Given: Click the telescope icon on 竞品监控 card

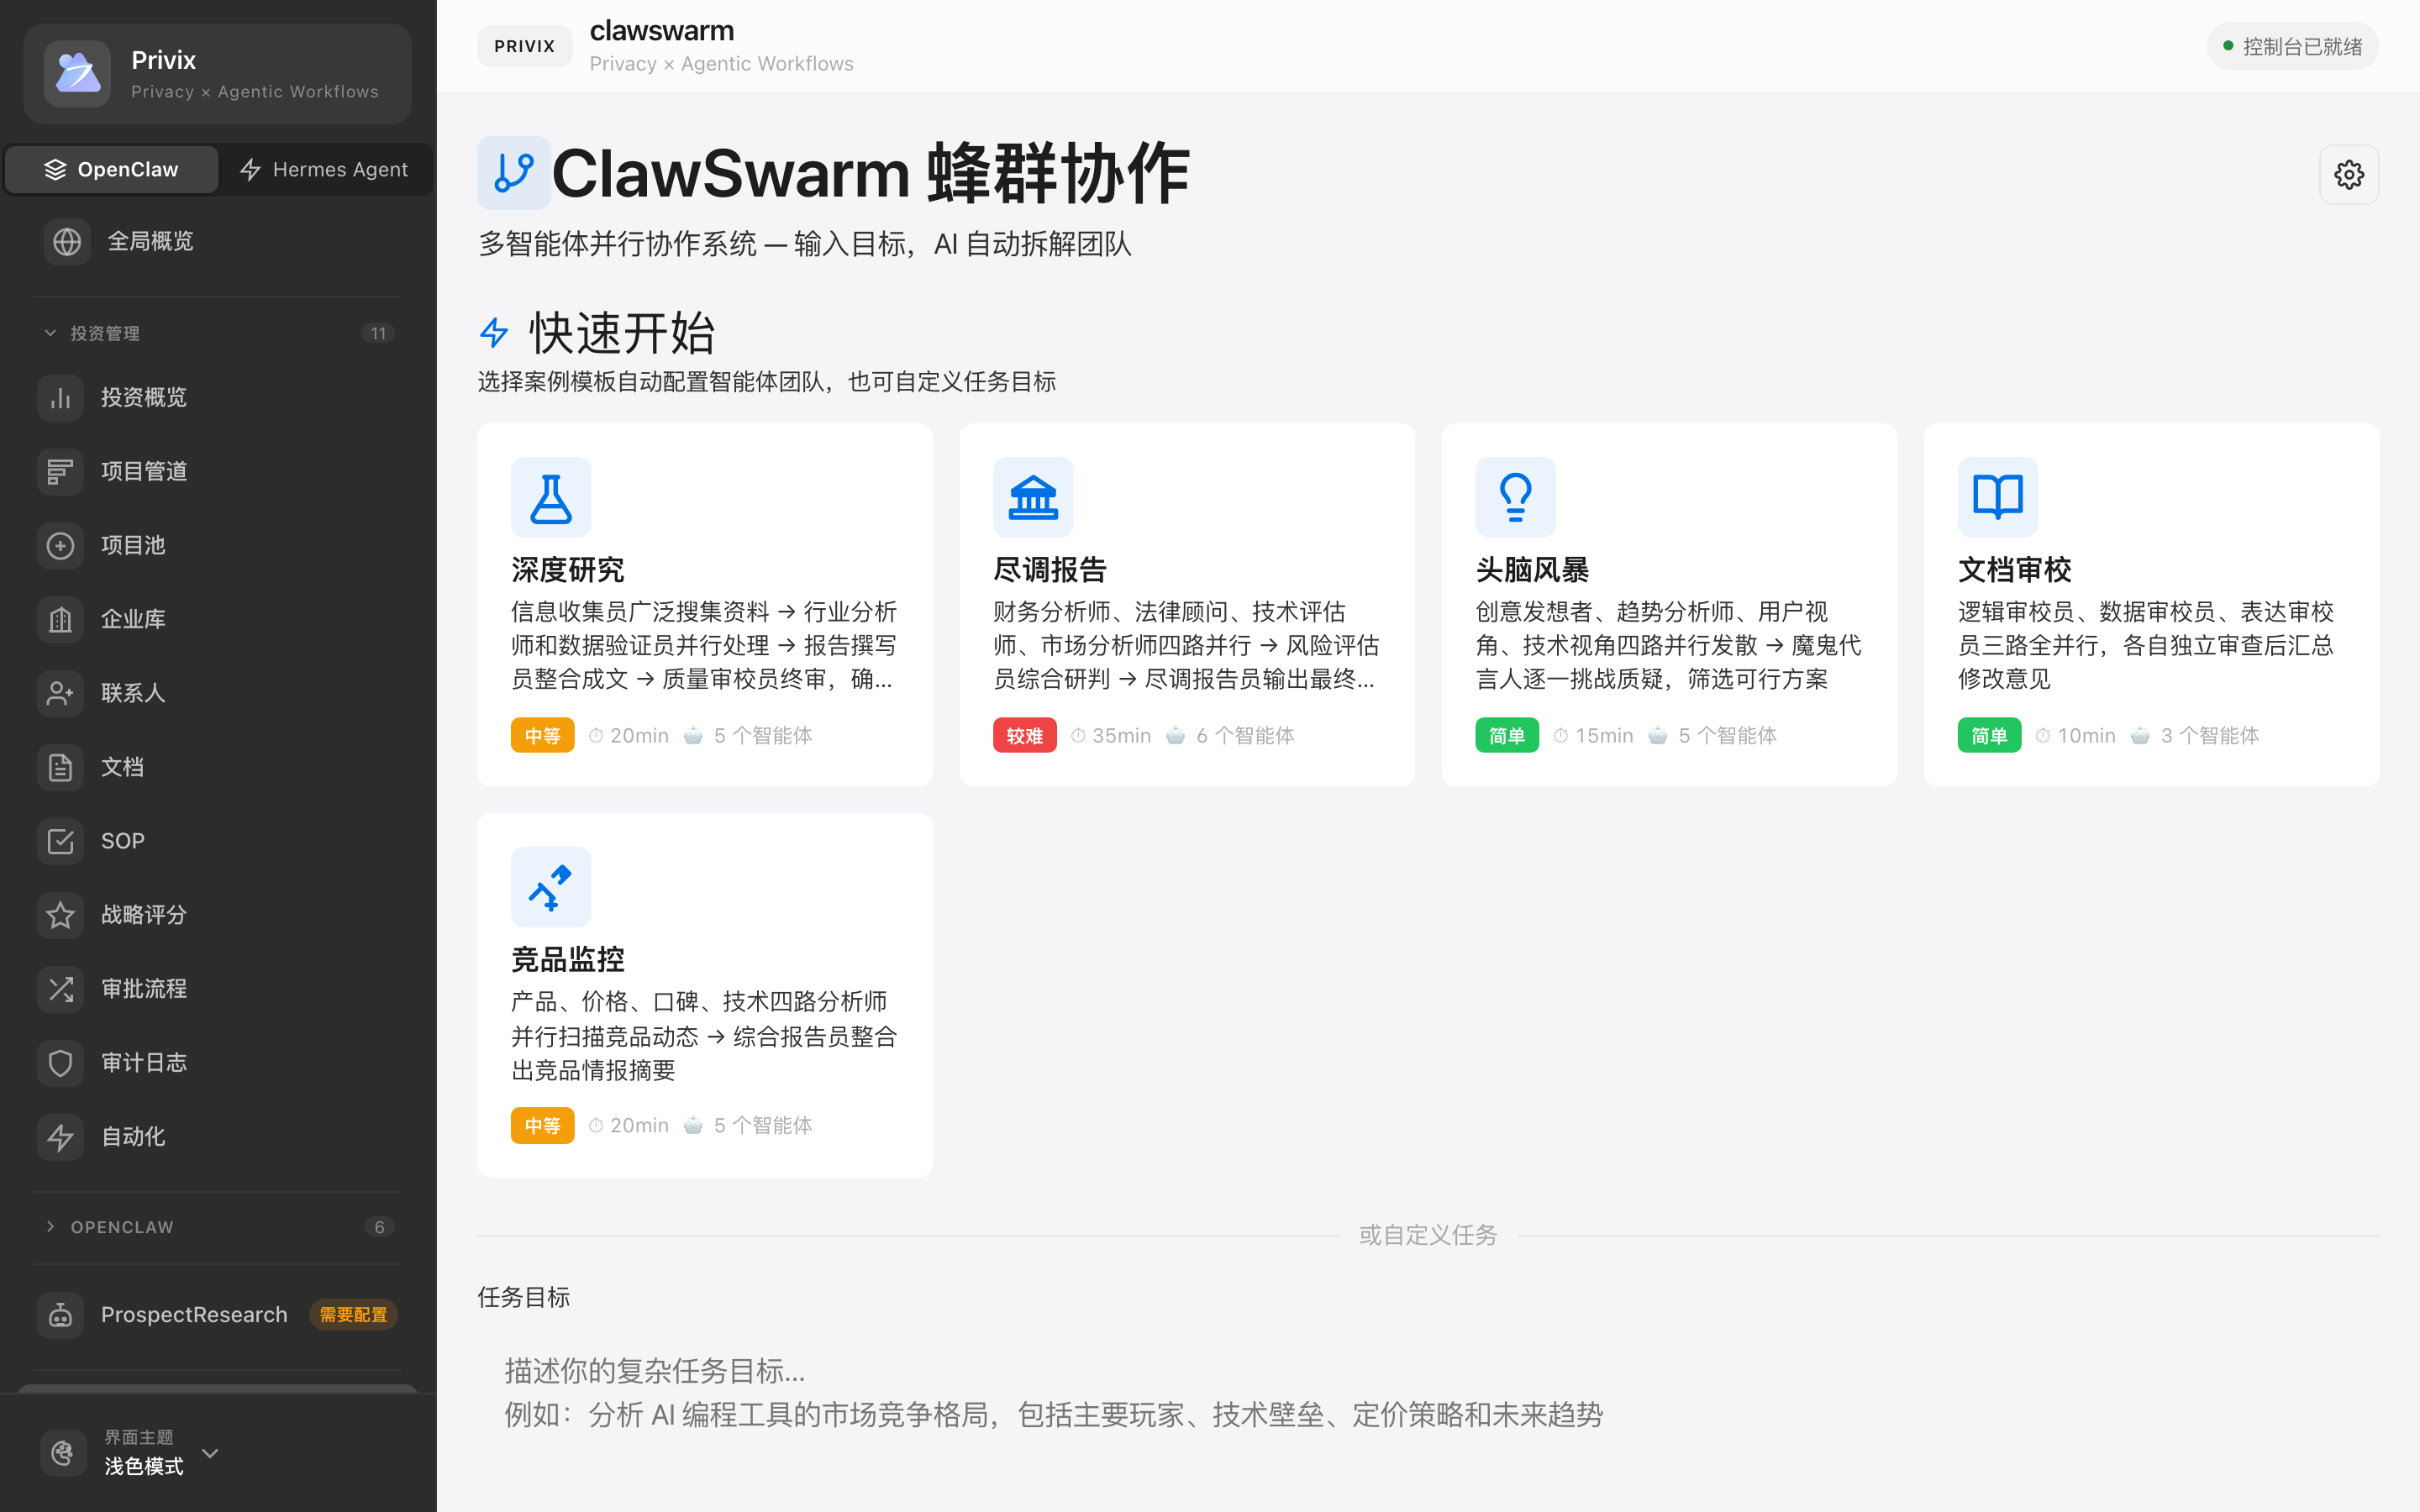Looking at the screenshot, I should [551, 887].
